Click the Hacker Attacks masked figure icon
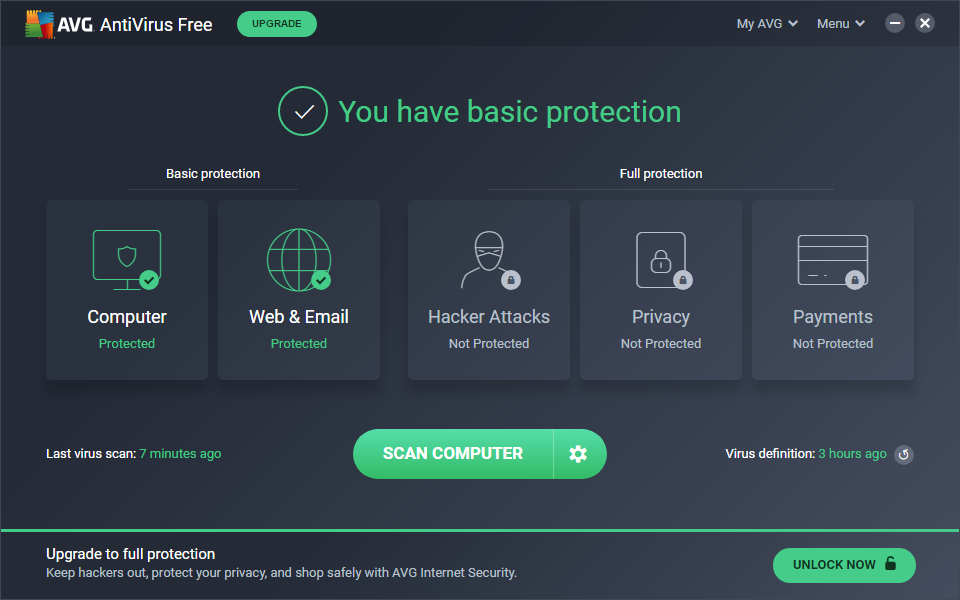This screenshot has height=600, width=960. tap(488, 259)
